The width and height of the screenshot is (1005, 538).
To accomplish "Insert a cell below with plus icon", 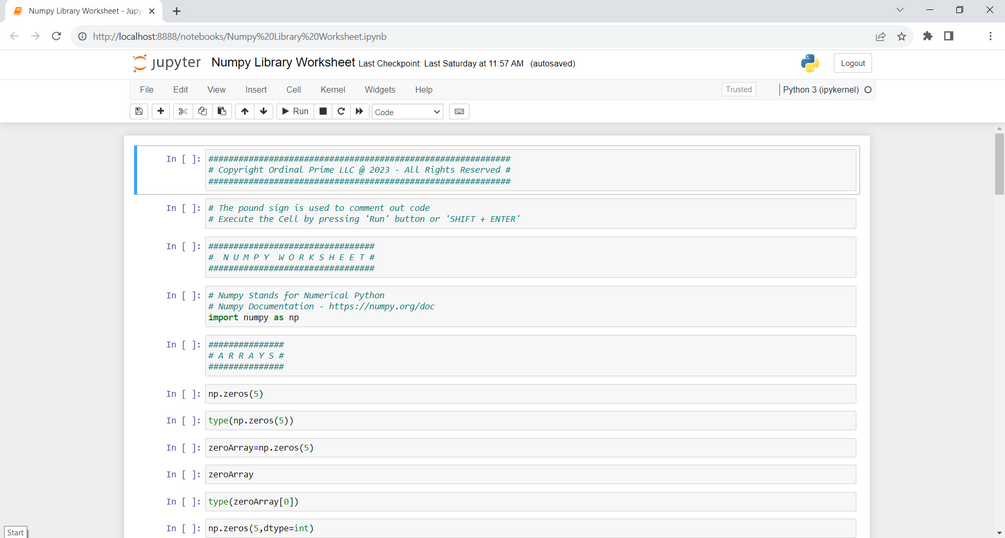I will pos(161,112).
